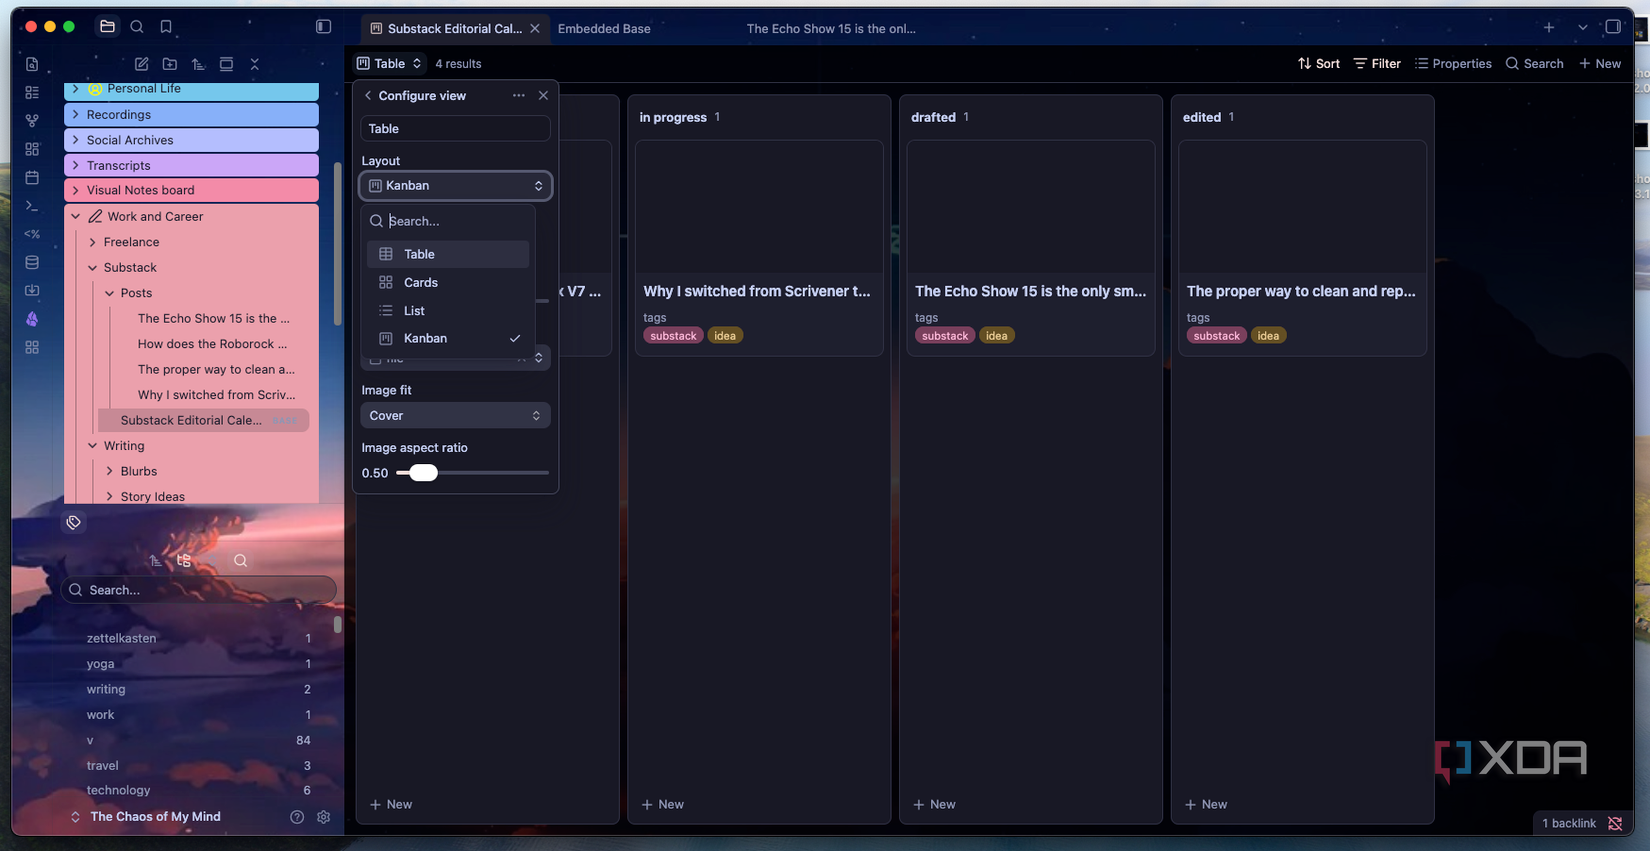Image resolution: width=1650 pixels, height=851 pixels.
Task: Open the Image fit Cover dropdown
Action: pos(455,416)
